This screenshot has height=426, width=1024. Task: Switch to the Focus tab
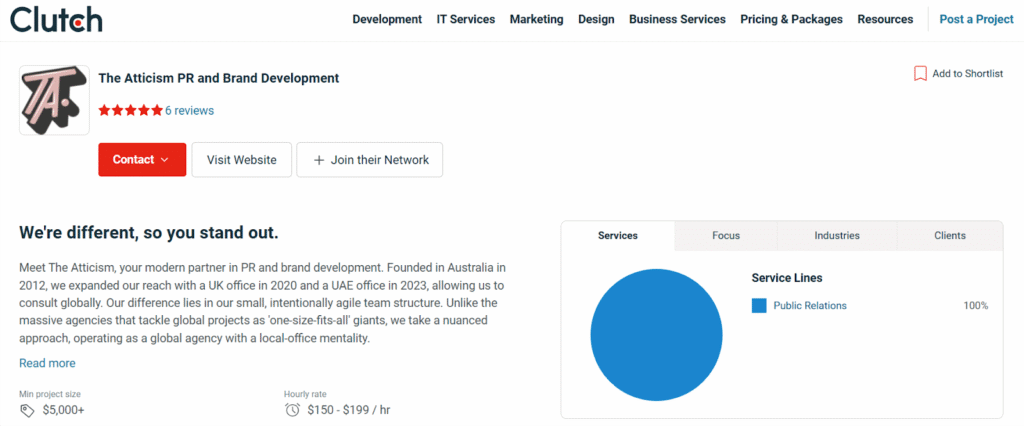[x=726, y=236]
